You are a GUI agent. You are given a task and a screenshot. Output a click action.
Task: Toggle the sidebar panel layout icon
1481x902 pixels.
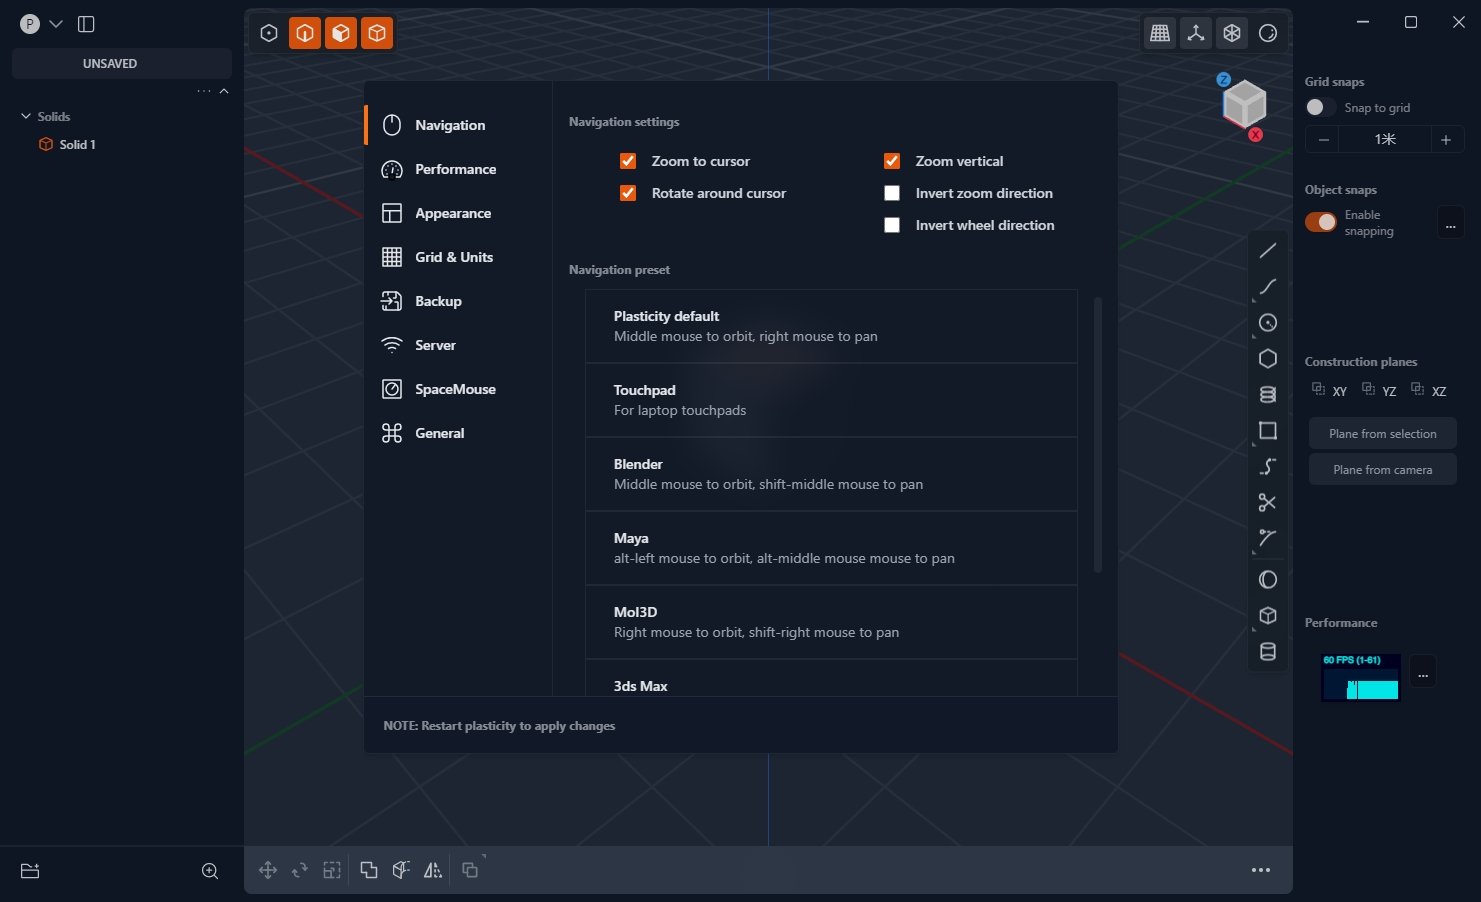click(86, 24)
